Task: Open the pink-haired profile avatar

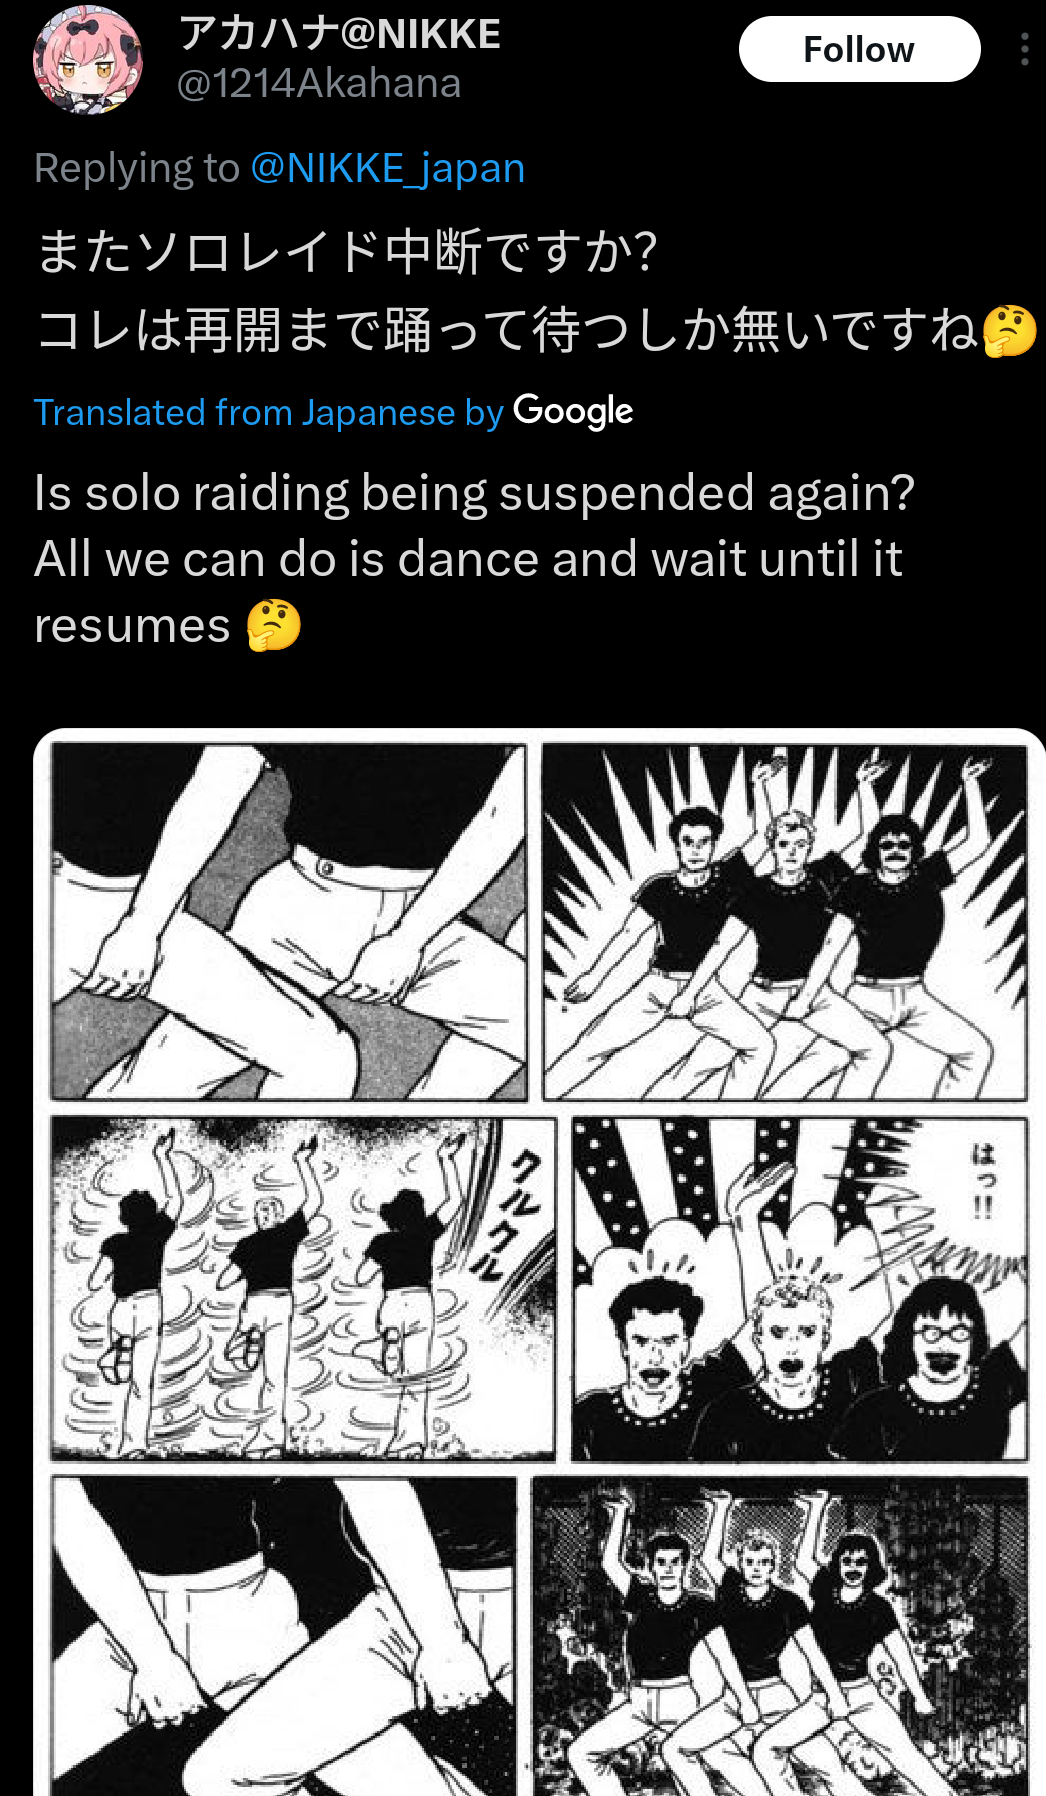Action: coord(88,60)
